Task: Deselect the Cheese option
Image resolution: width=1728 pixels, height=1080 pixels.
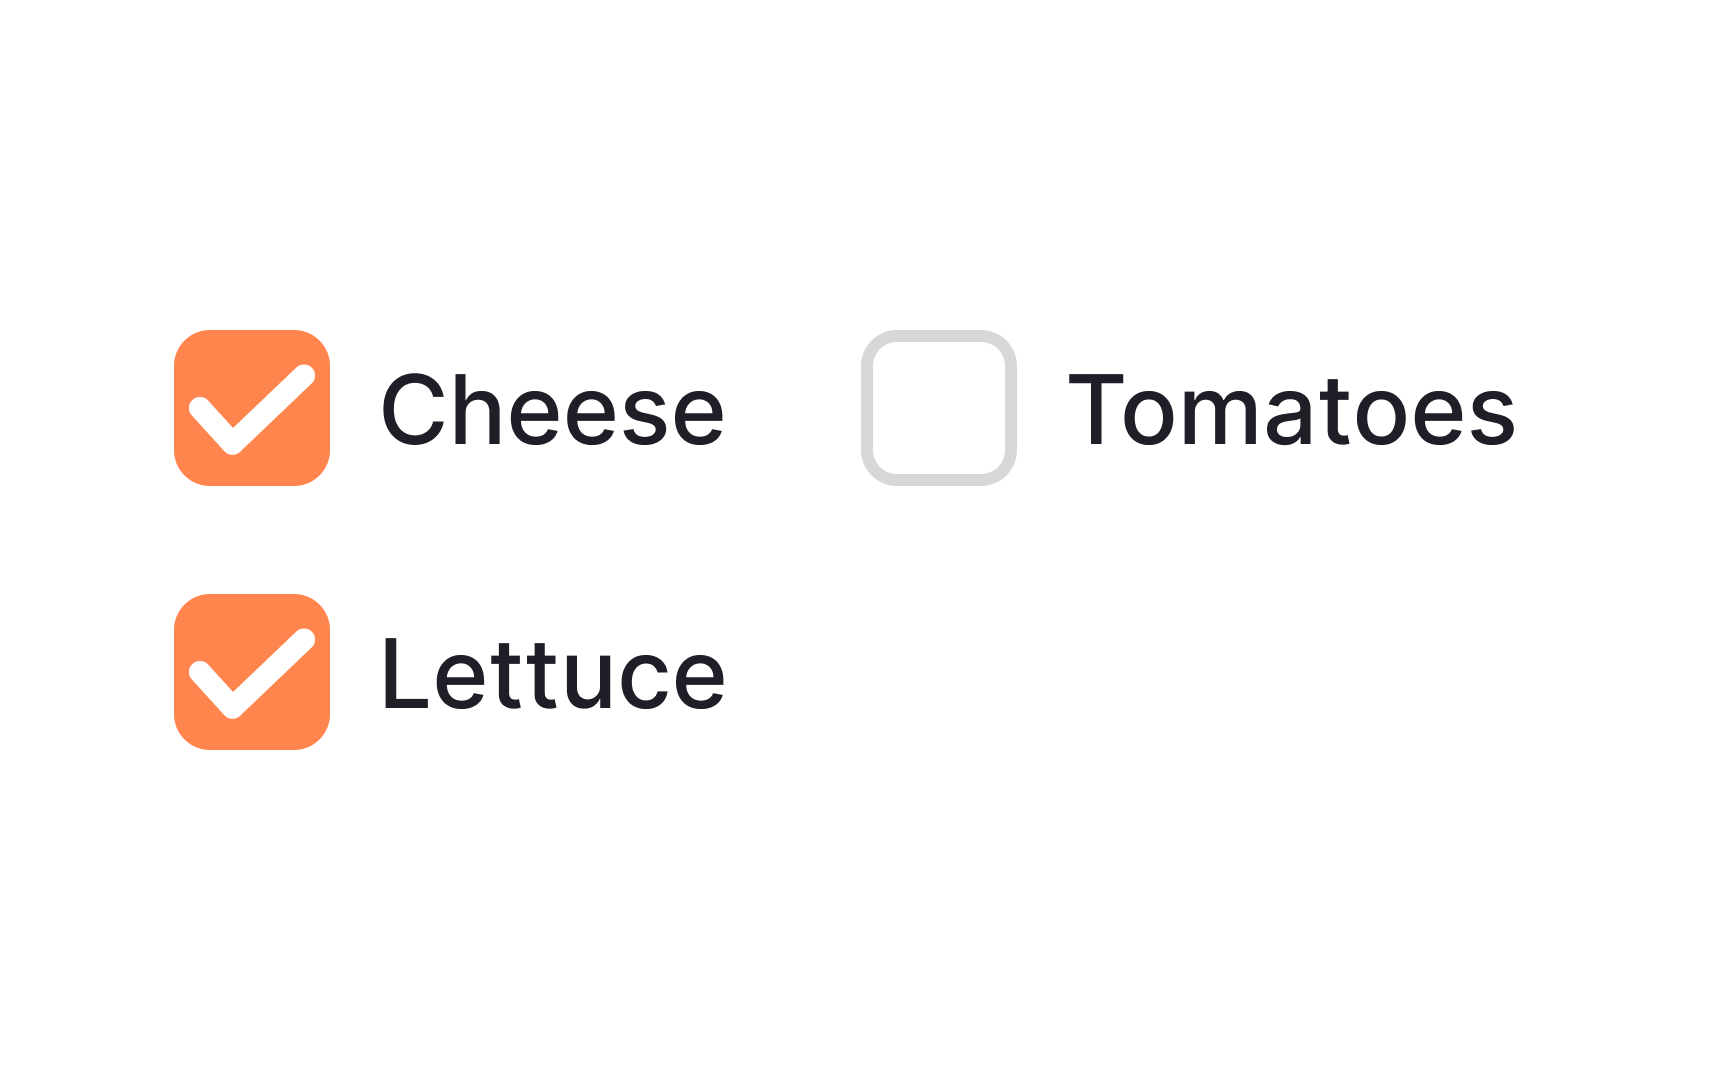Action: [252, 408]
